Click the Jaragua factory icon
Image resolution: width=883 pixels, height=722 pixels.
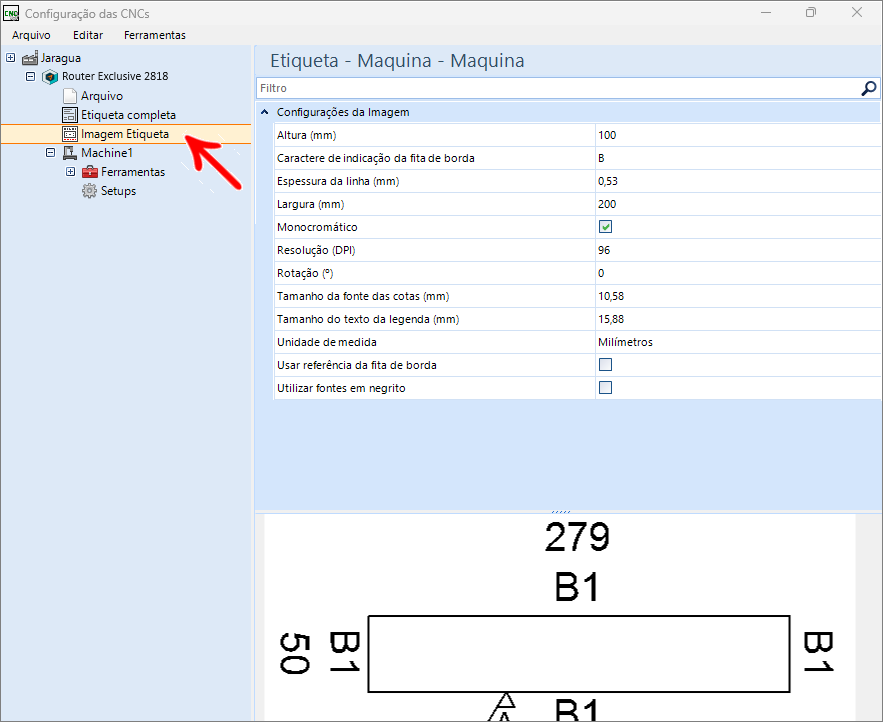[30, 58]
